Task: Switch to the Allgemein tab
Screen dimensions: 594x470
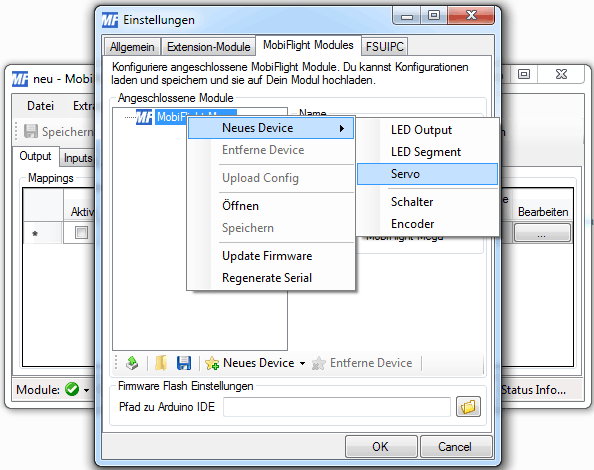Action: point(132,47)
